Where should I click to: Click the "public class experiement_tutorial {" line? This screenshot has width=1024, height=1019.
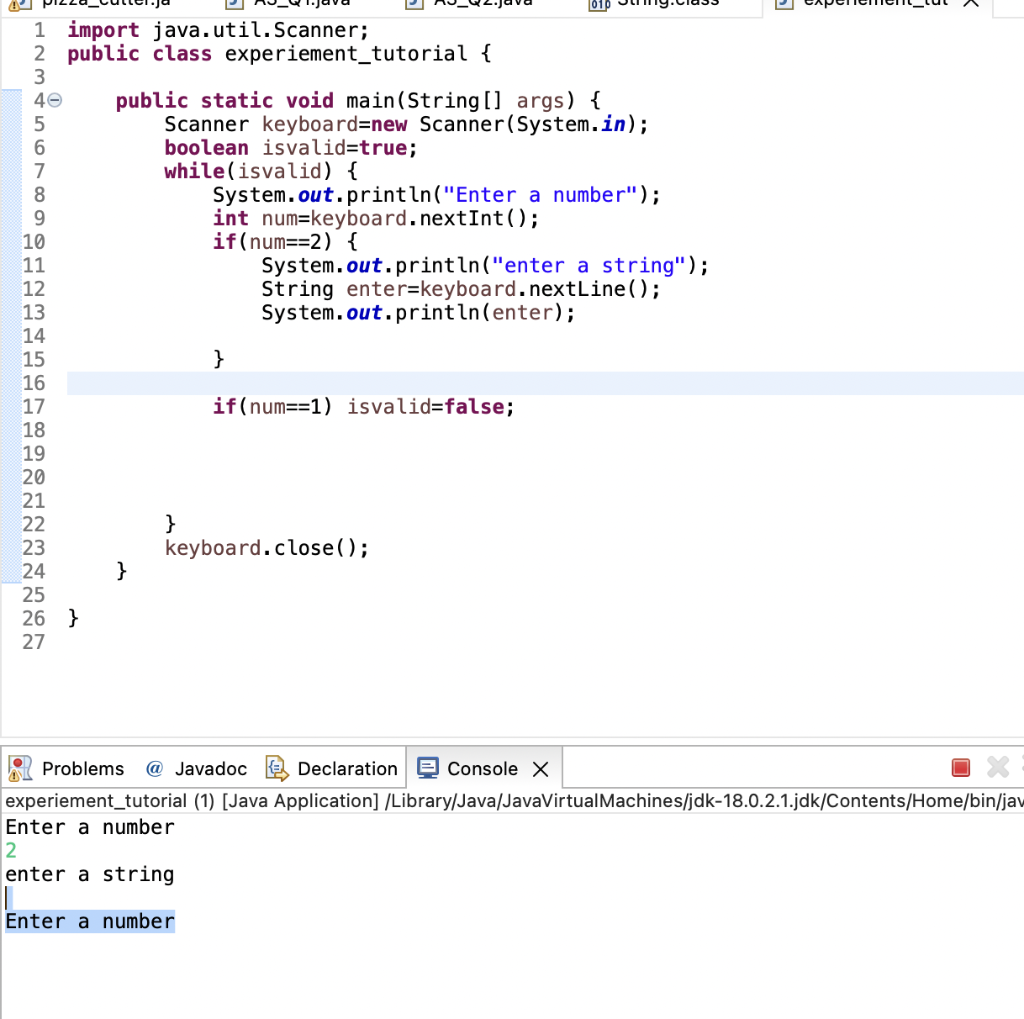click(280, 54)
